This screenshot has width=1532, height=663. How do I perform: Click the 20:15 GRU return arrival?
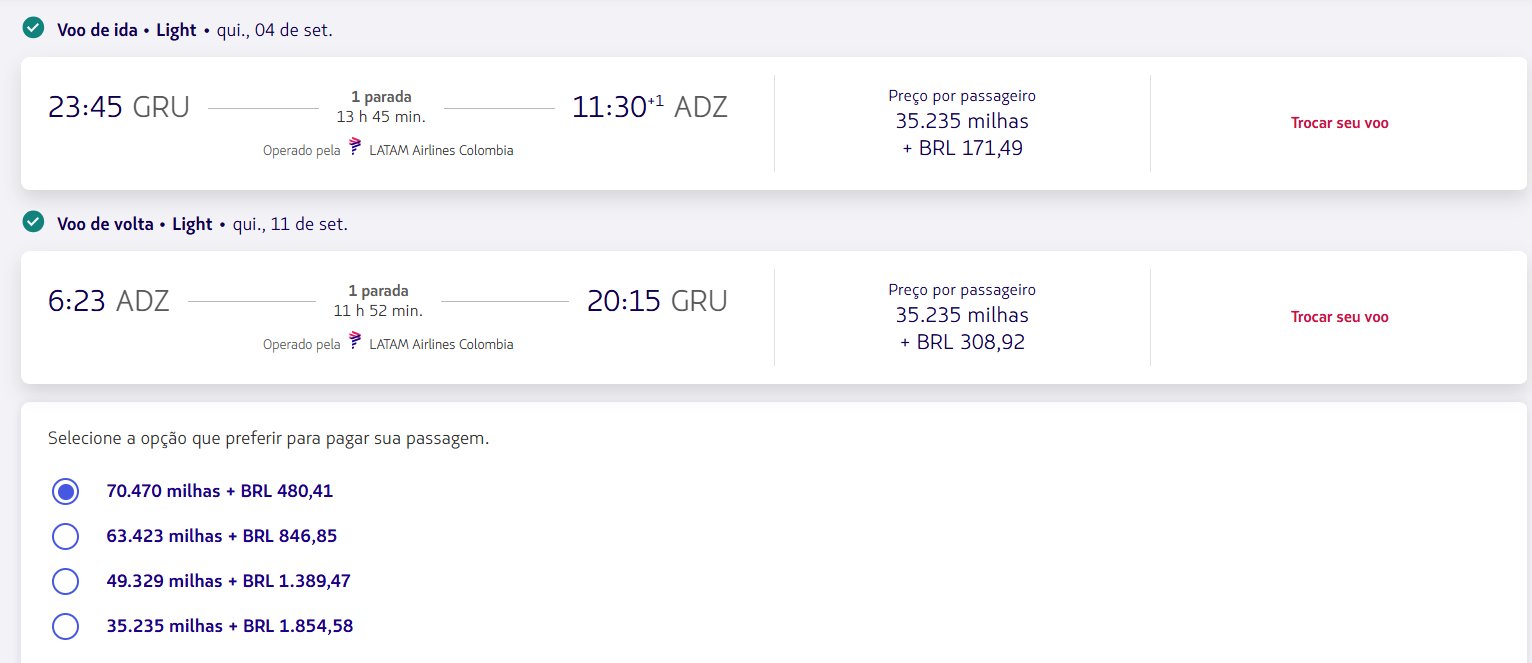click(657, 301)
